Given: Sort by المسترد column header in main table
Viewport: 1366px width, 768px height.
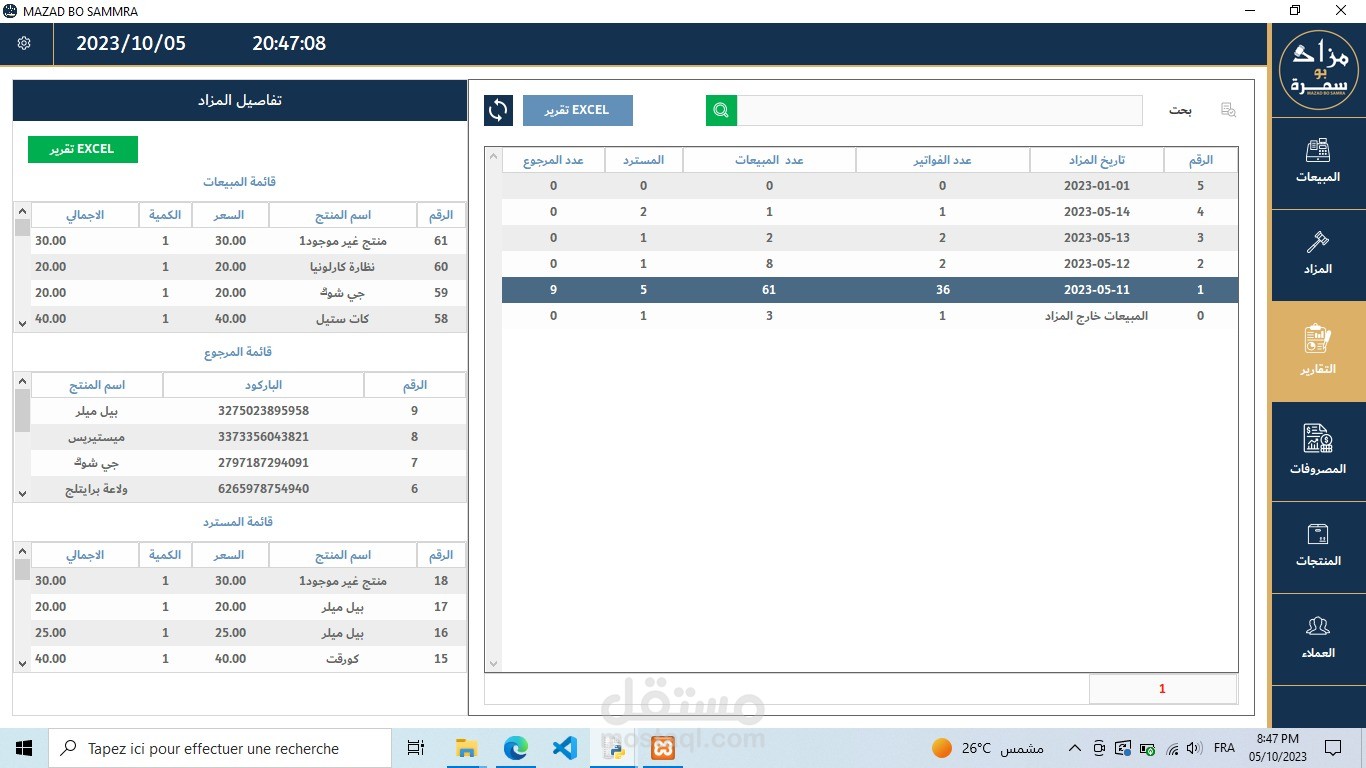Looking at the screenshot, I should [x=643, y=160].
